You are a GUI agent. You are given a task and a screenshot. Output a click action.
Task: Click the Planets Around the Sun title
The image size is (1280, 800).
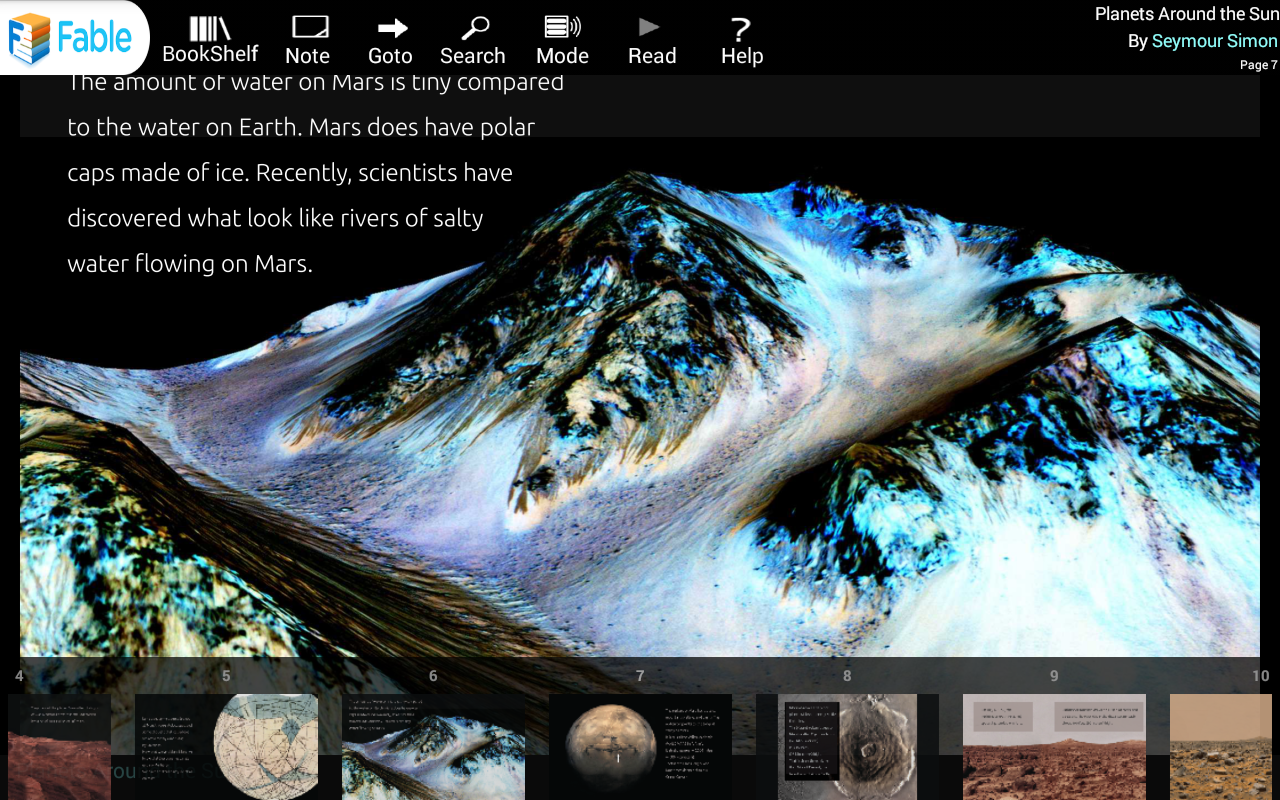(1187, 14)
